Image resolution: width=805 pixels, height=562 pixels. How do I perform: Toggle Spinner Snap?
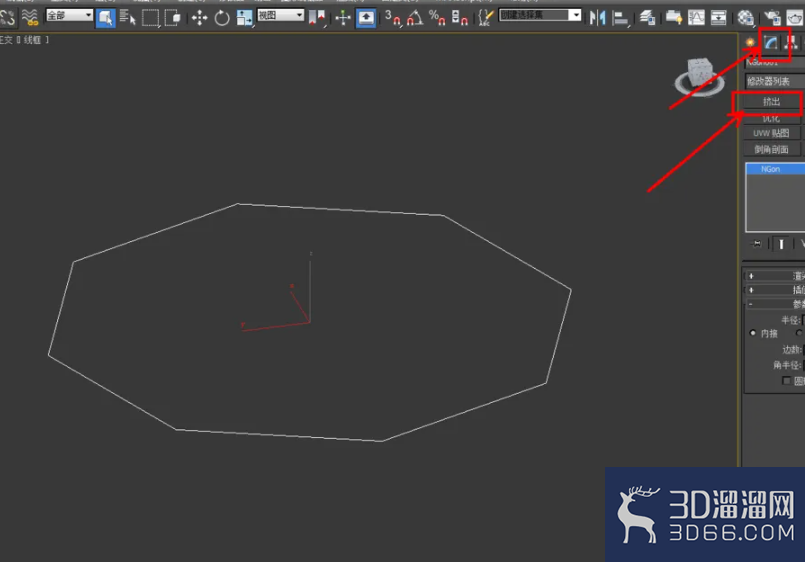tap(459, 18)
